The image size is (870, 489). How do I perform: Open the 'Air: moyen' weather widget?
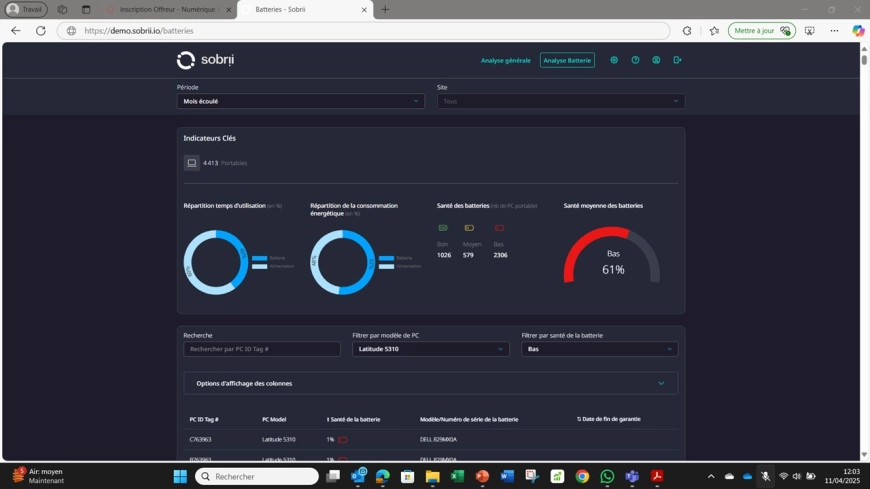point(39,476)
